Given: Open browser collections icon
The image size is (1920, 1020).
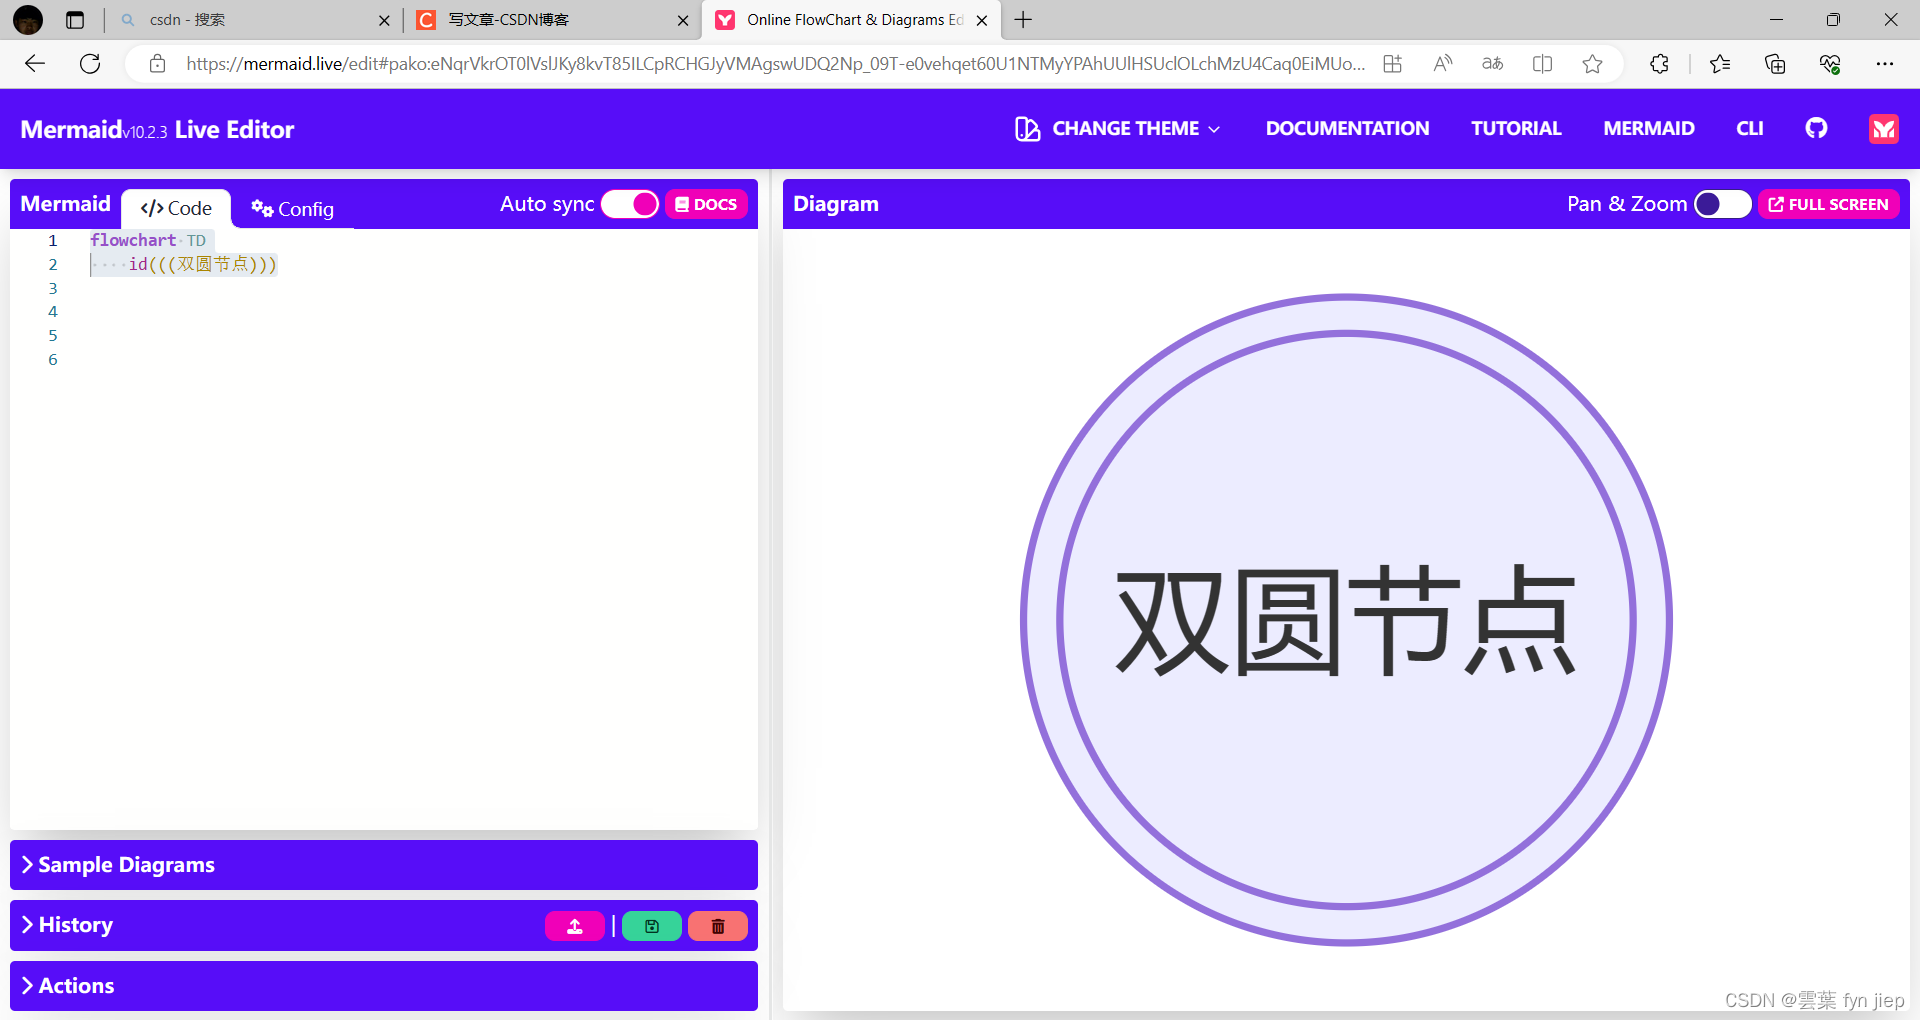Looking at the screenshot, I should tap(1775, 64).
